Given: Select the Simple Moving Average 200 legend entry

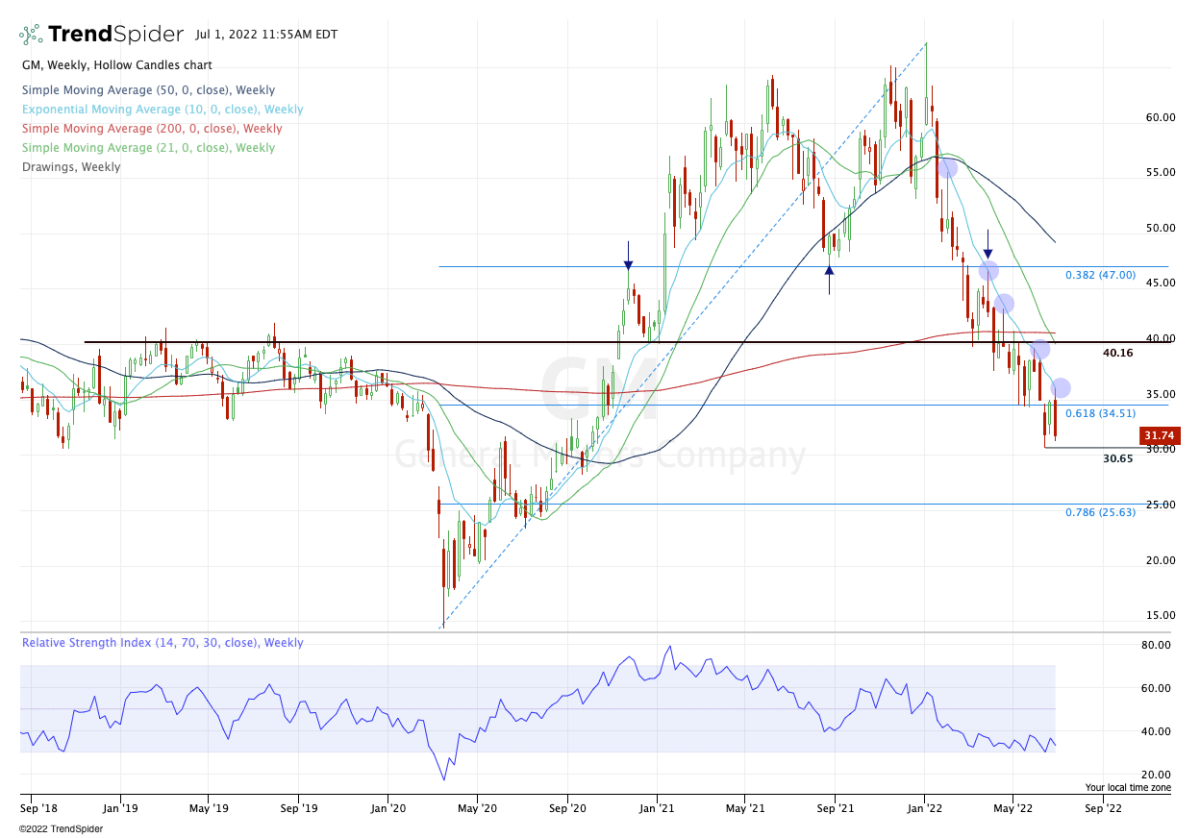Looking at the screenshot, I should pyautogui.click(x=151, y=128).
